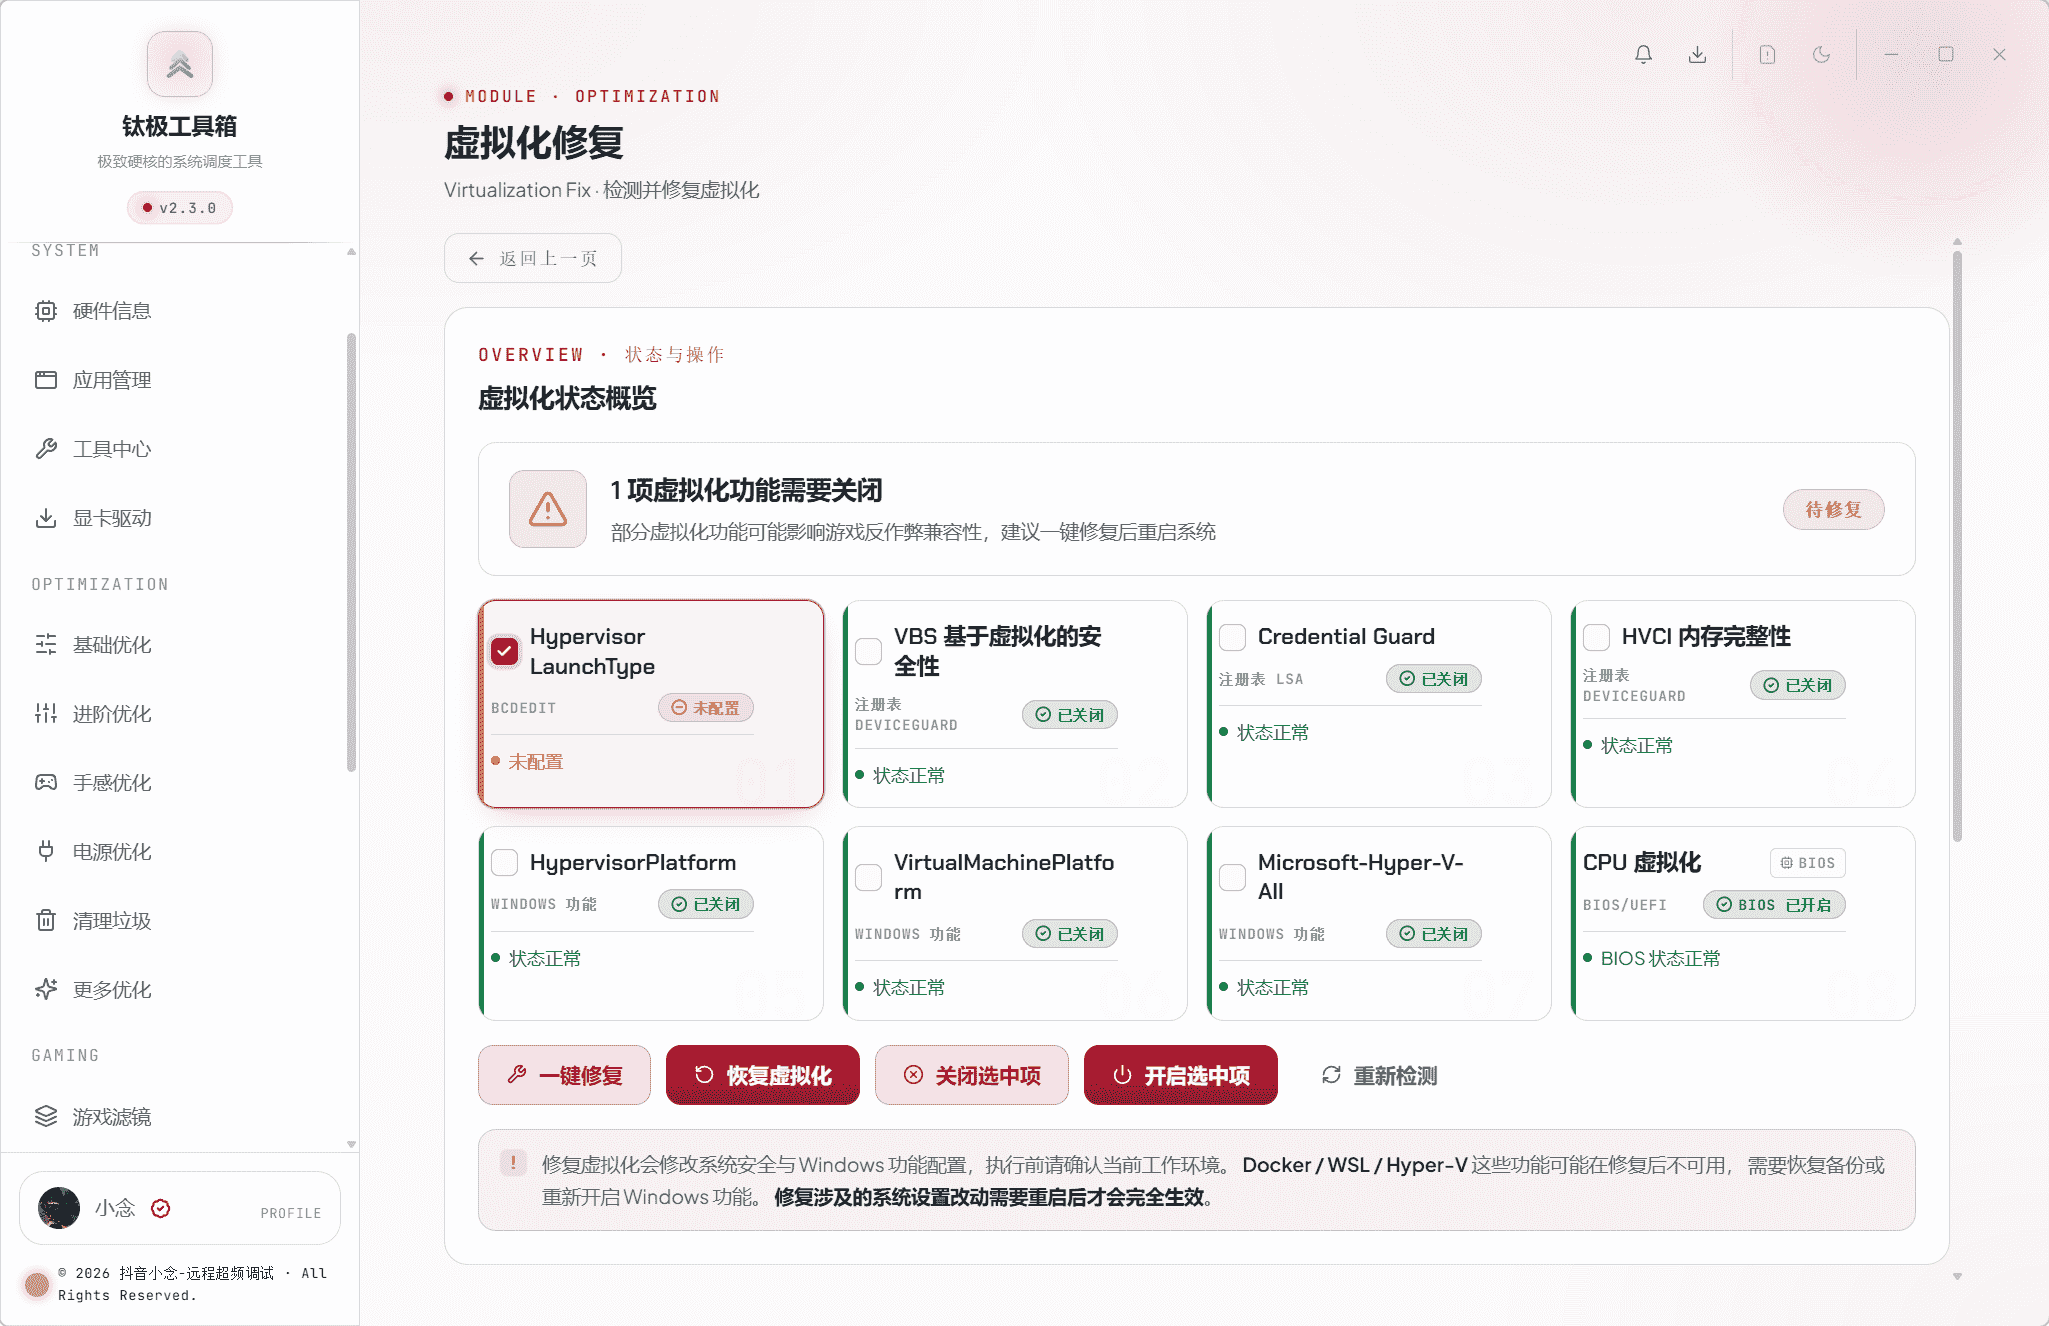Go to 进阶优化 section
This screenshot has height=1326, width=2049.
[x=180, y=714]
